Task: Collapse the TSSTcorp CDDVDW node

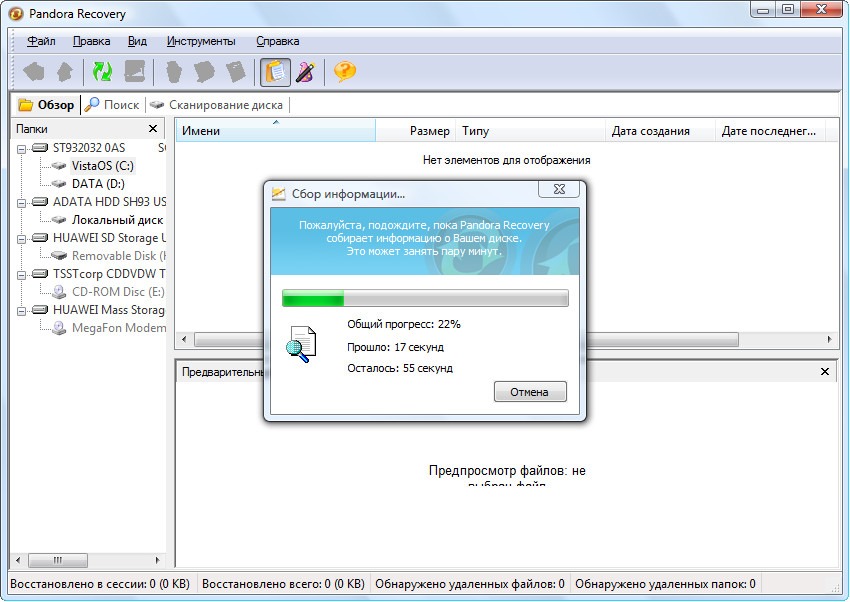Action: tap(21, 275)
